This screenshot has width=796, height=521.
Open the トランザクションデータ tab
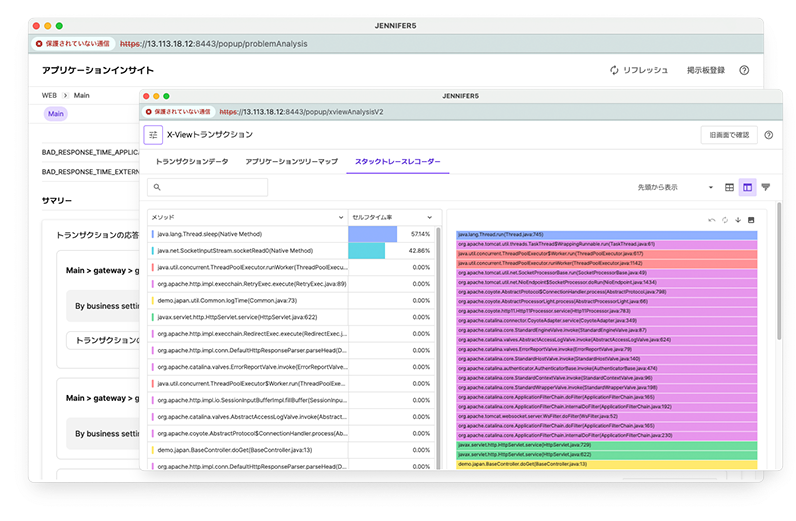pyautogui.click(x=192, y=161)
